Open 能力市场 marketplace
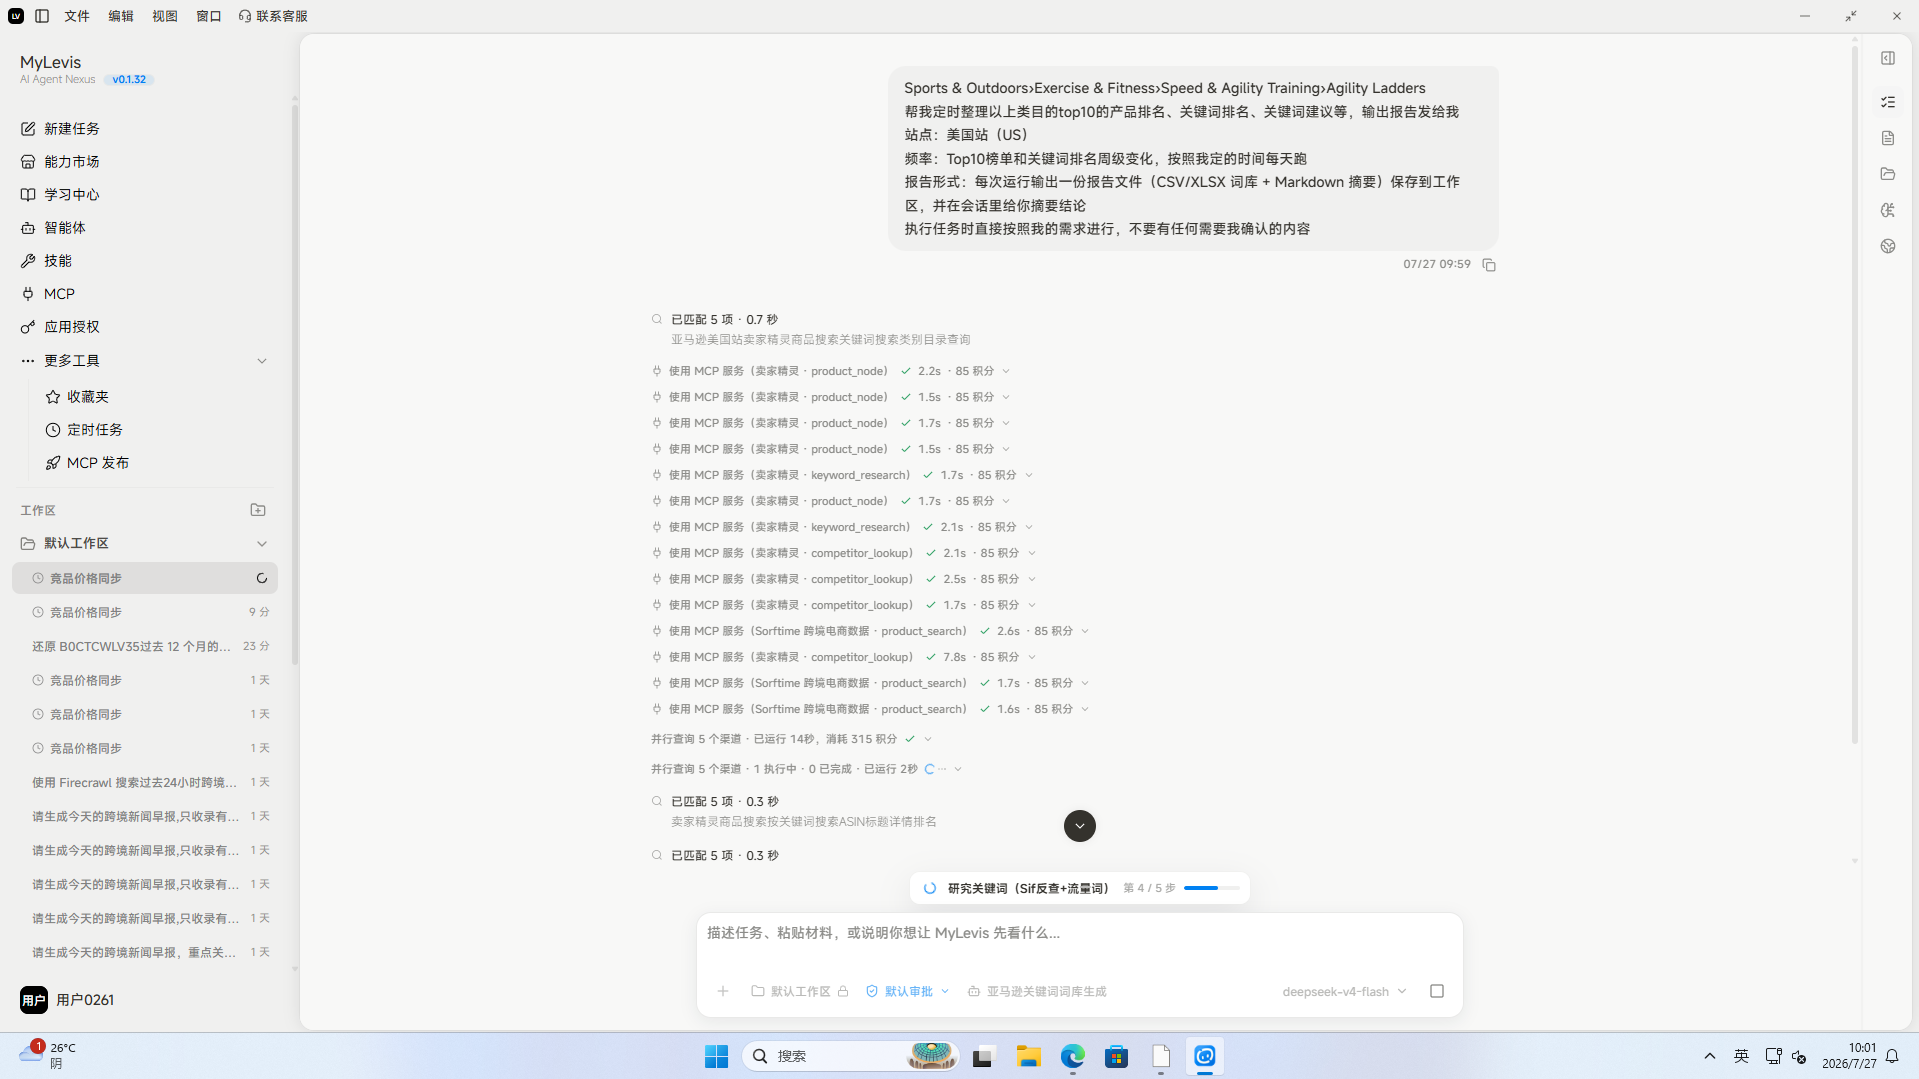The image size is (1919, 1079). (60, 161)
